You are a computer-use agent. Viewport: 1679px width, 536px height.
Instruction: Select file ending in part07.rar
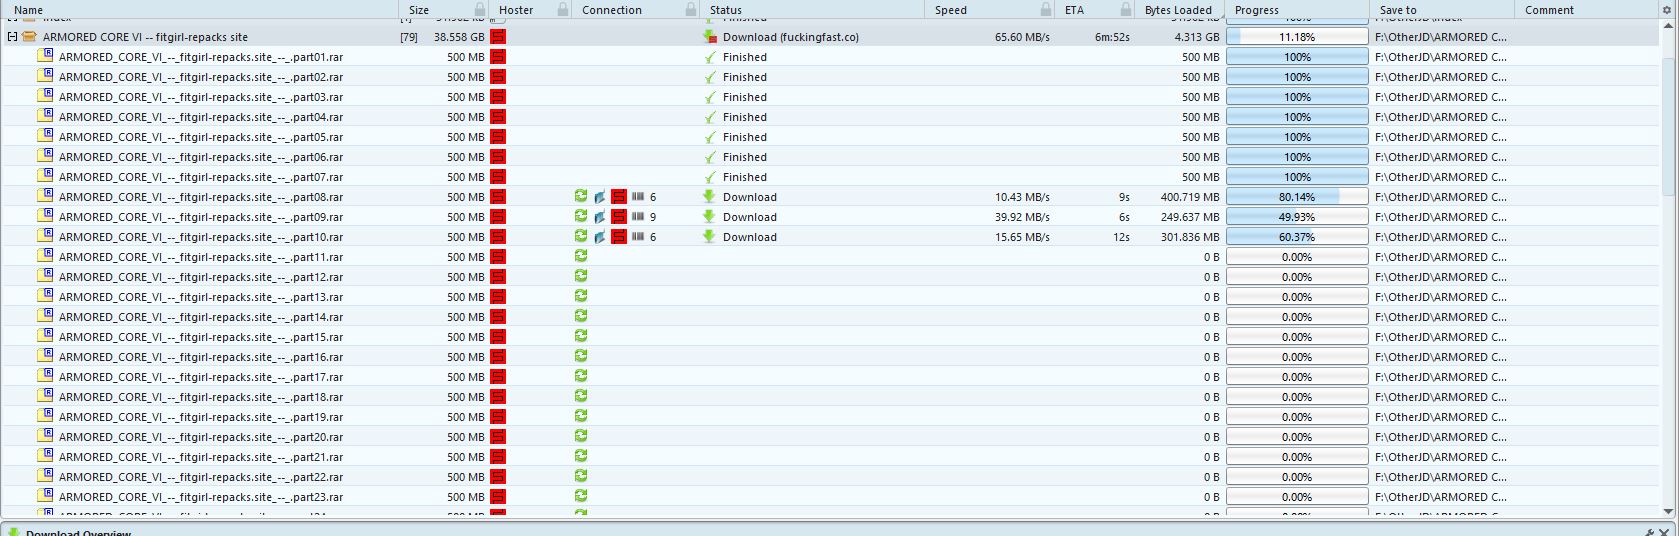831,177
